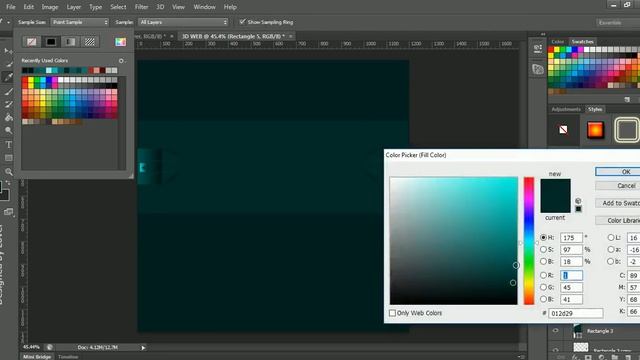The image size is (640, 360).
Task: Open the Essentials workspace dropdown
Action: tap(618, 22)
